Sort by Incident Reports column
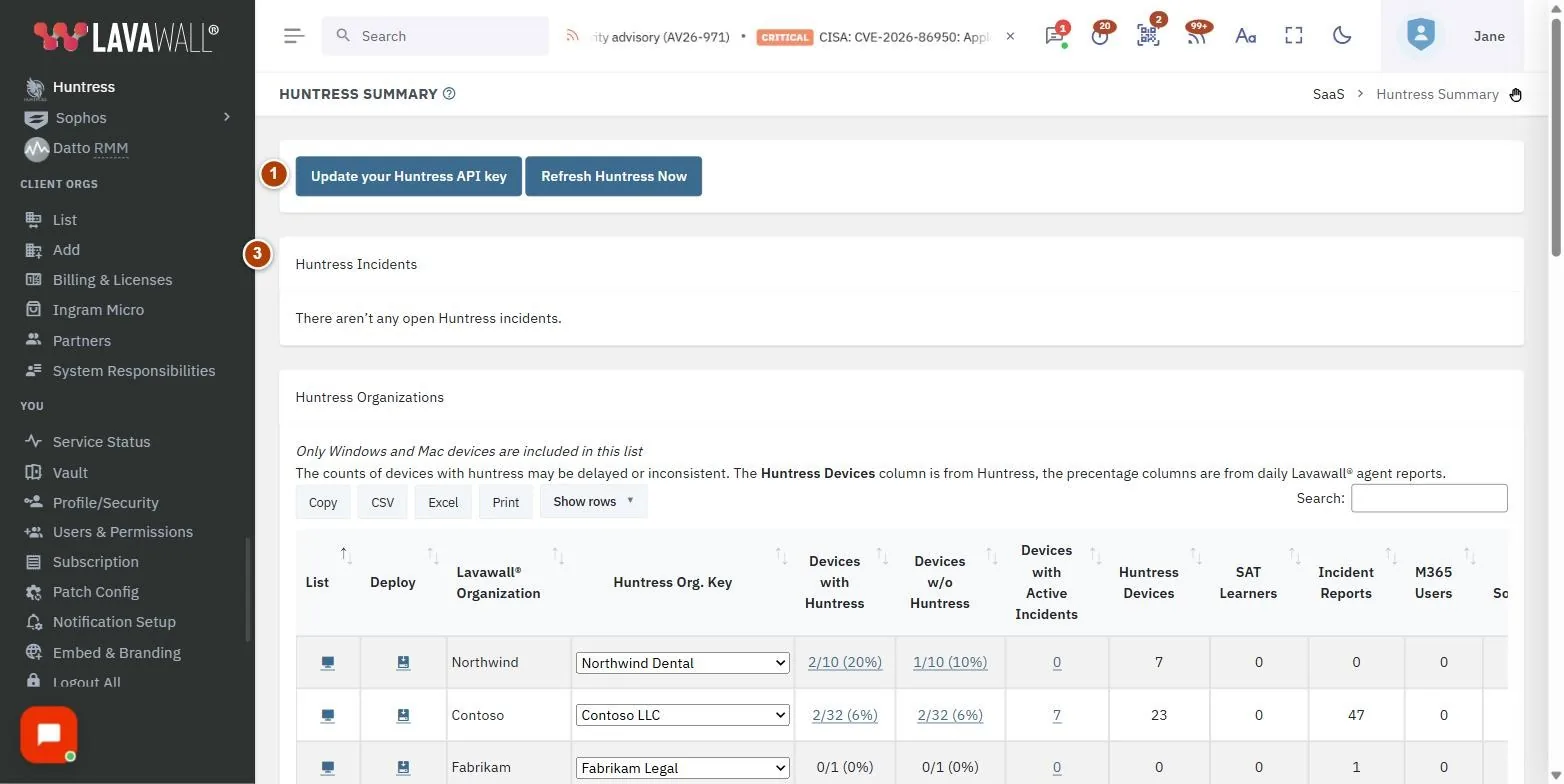This screenshot has height=784, width=1564. click(x=1356, y=583)
